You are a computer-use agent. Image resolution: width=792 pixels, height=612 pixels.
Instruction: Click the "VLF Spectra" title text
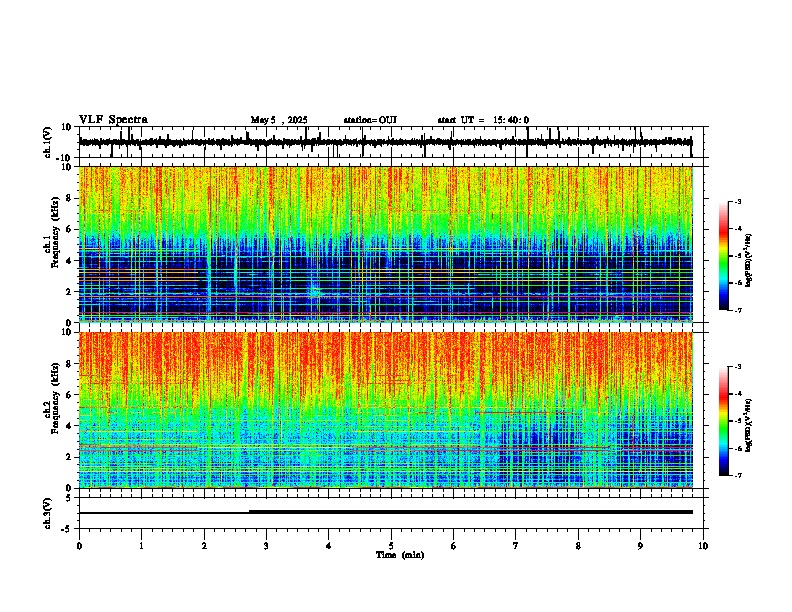point(113,119)
